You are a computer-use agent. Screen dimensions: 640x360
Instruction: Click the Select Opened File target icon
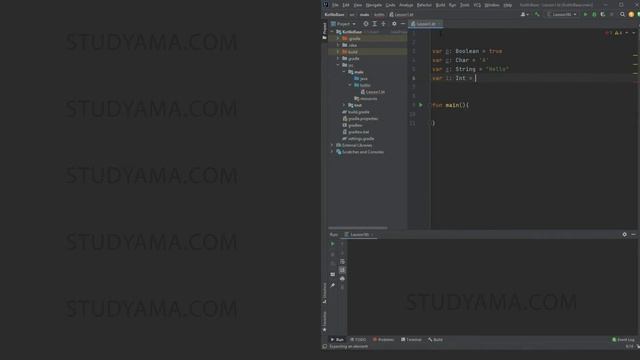[366, 24]
